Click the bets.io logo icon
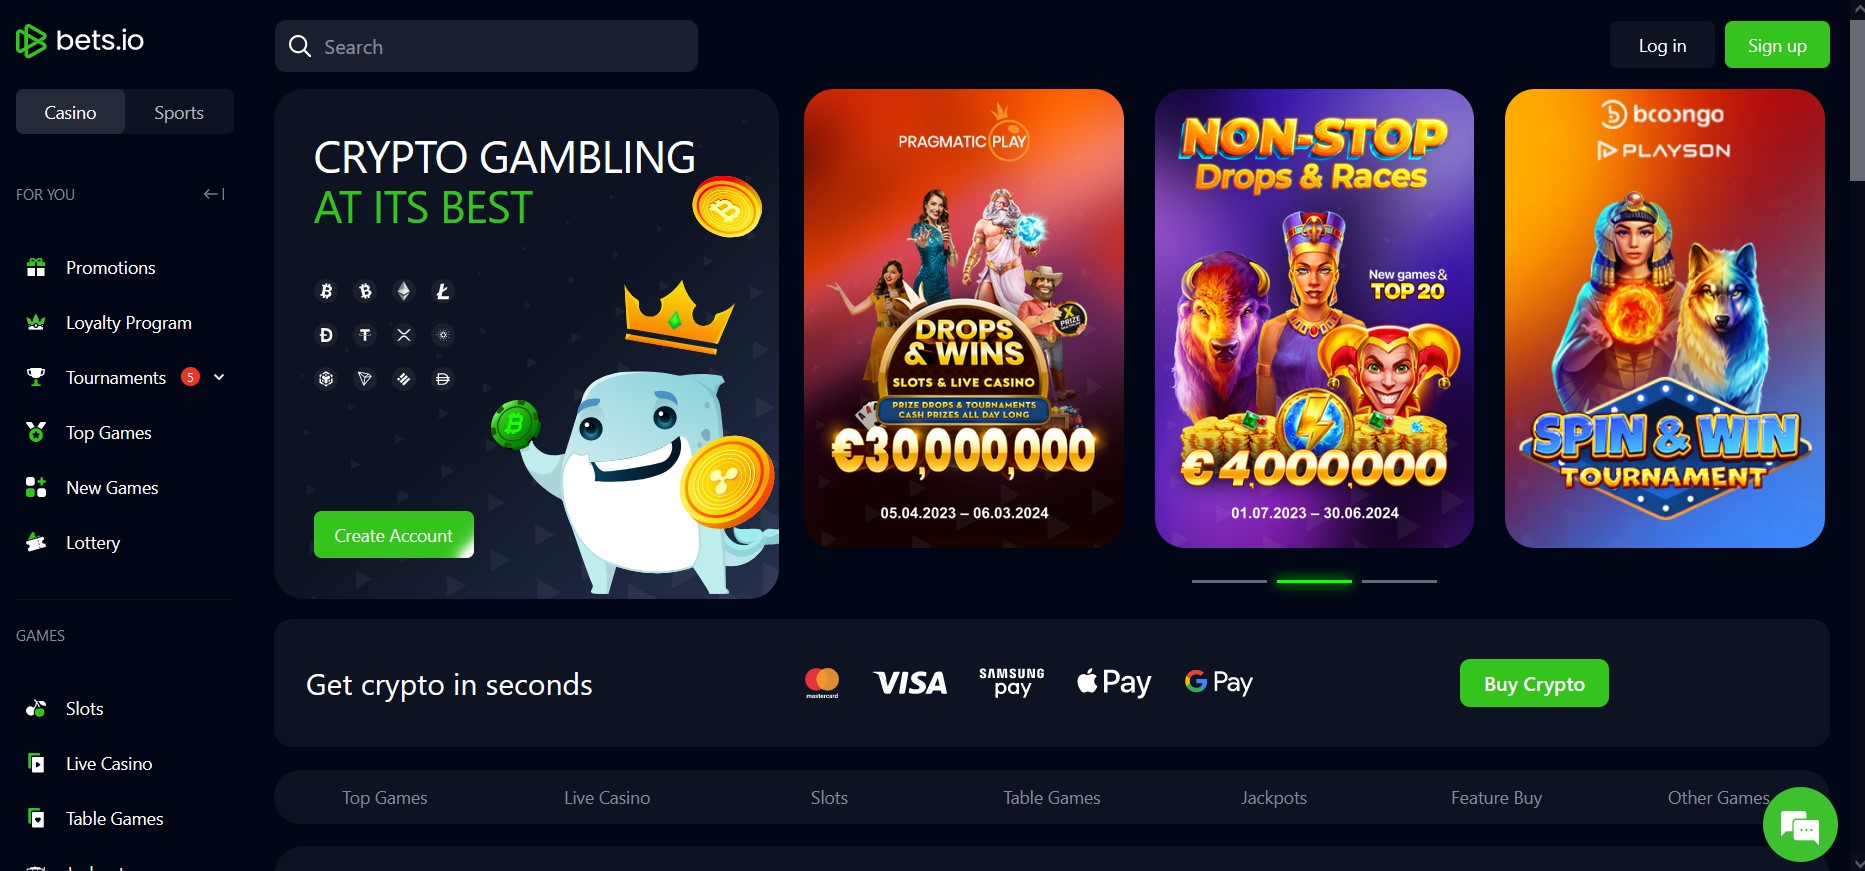The height and width of the screenshot is (871, 1865). click(31, 41)
